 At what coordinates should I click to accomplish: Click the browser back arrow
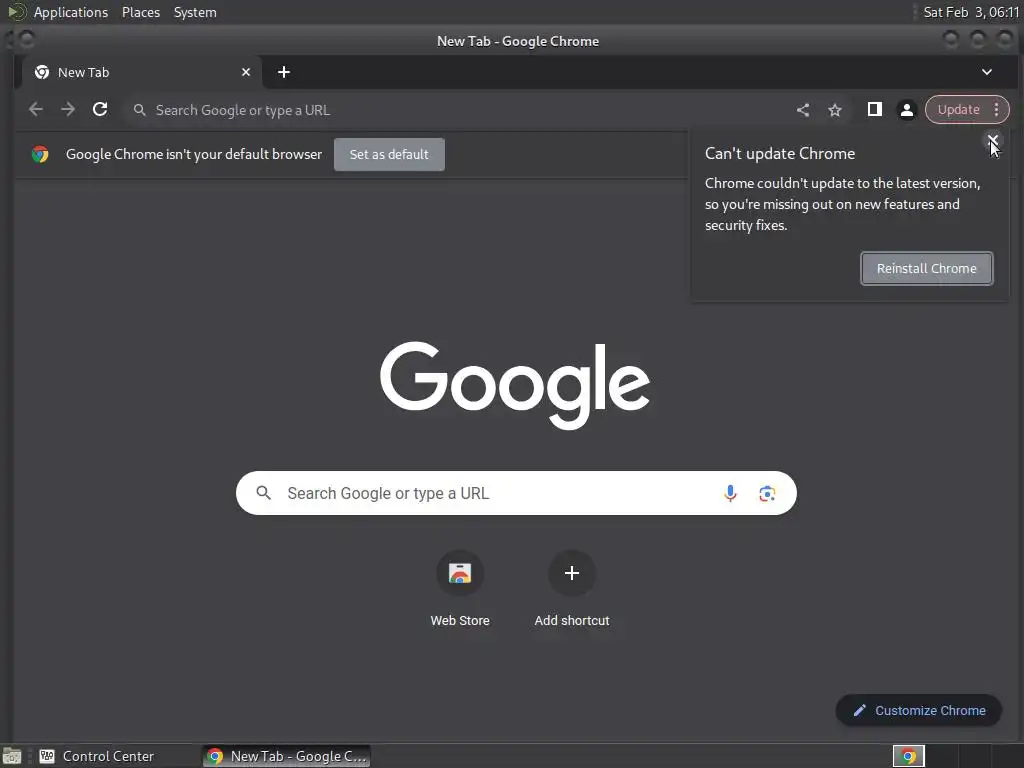36,110
